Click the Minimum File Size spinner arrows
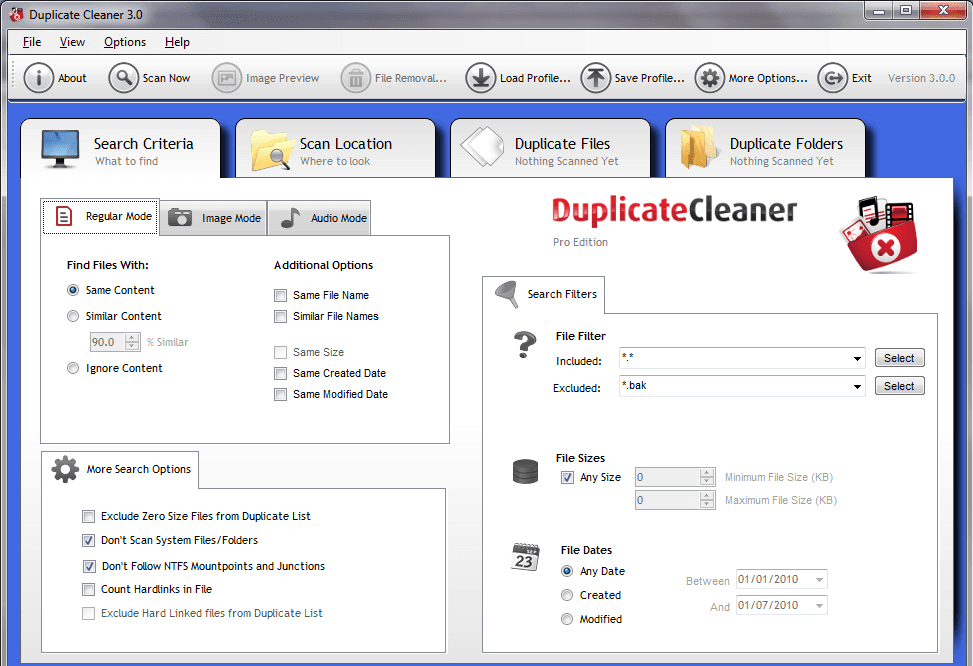Viewport: 973px width, 666px height. [707, 477]
